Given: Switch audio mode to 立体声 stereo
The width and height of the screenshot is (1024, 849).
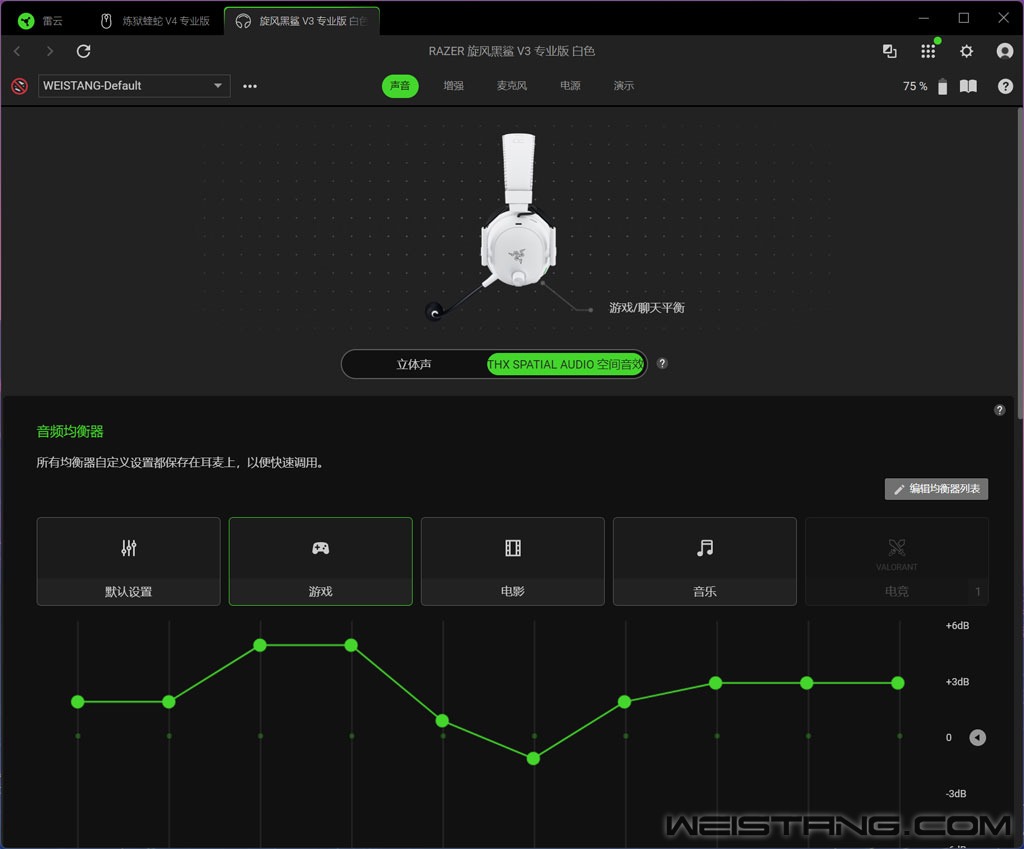Looking at the screenshot, I should click(x=414, y=364).
